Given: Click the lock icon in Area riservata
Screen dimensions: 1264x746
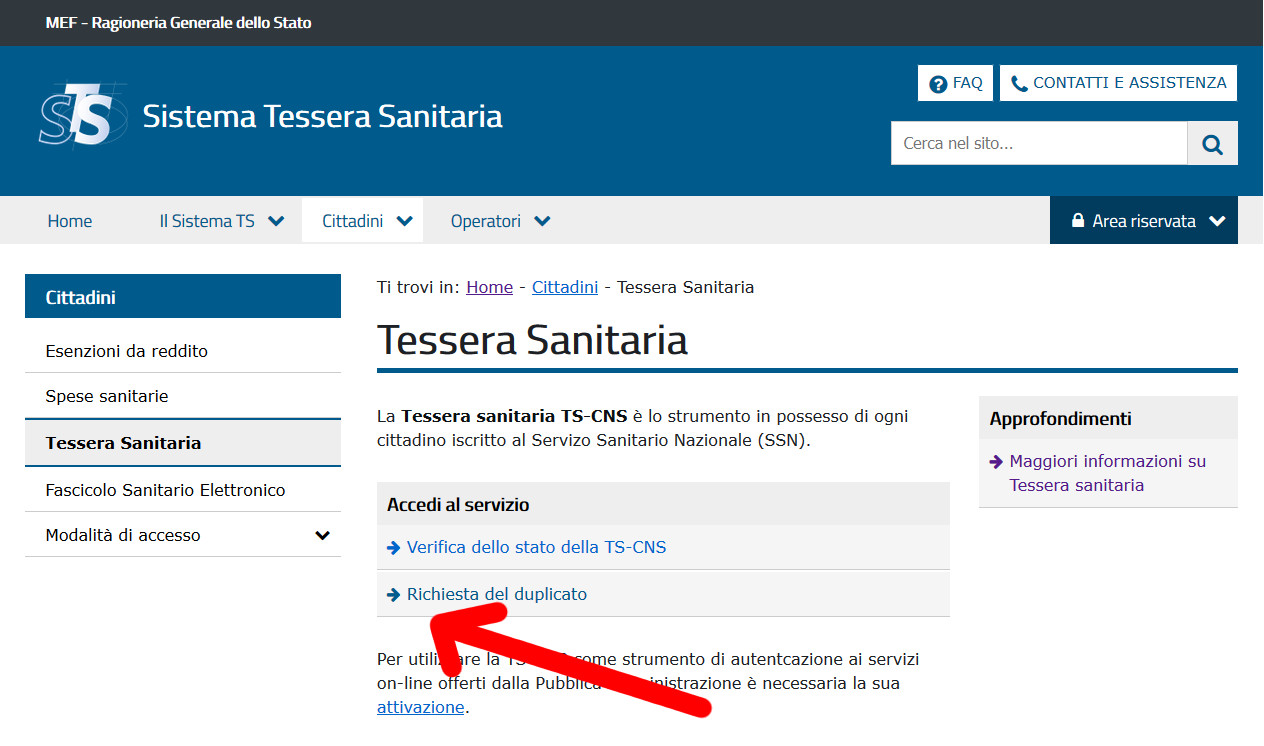Looking at the screenshot, I should click(1078, 221).
